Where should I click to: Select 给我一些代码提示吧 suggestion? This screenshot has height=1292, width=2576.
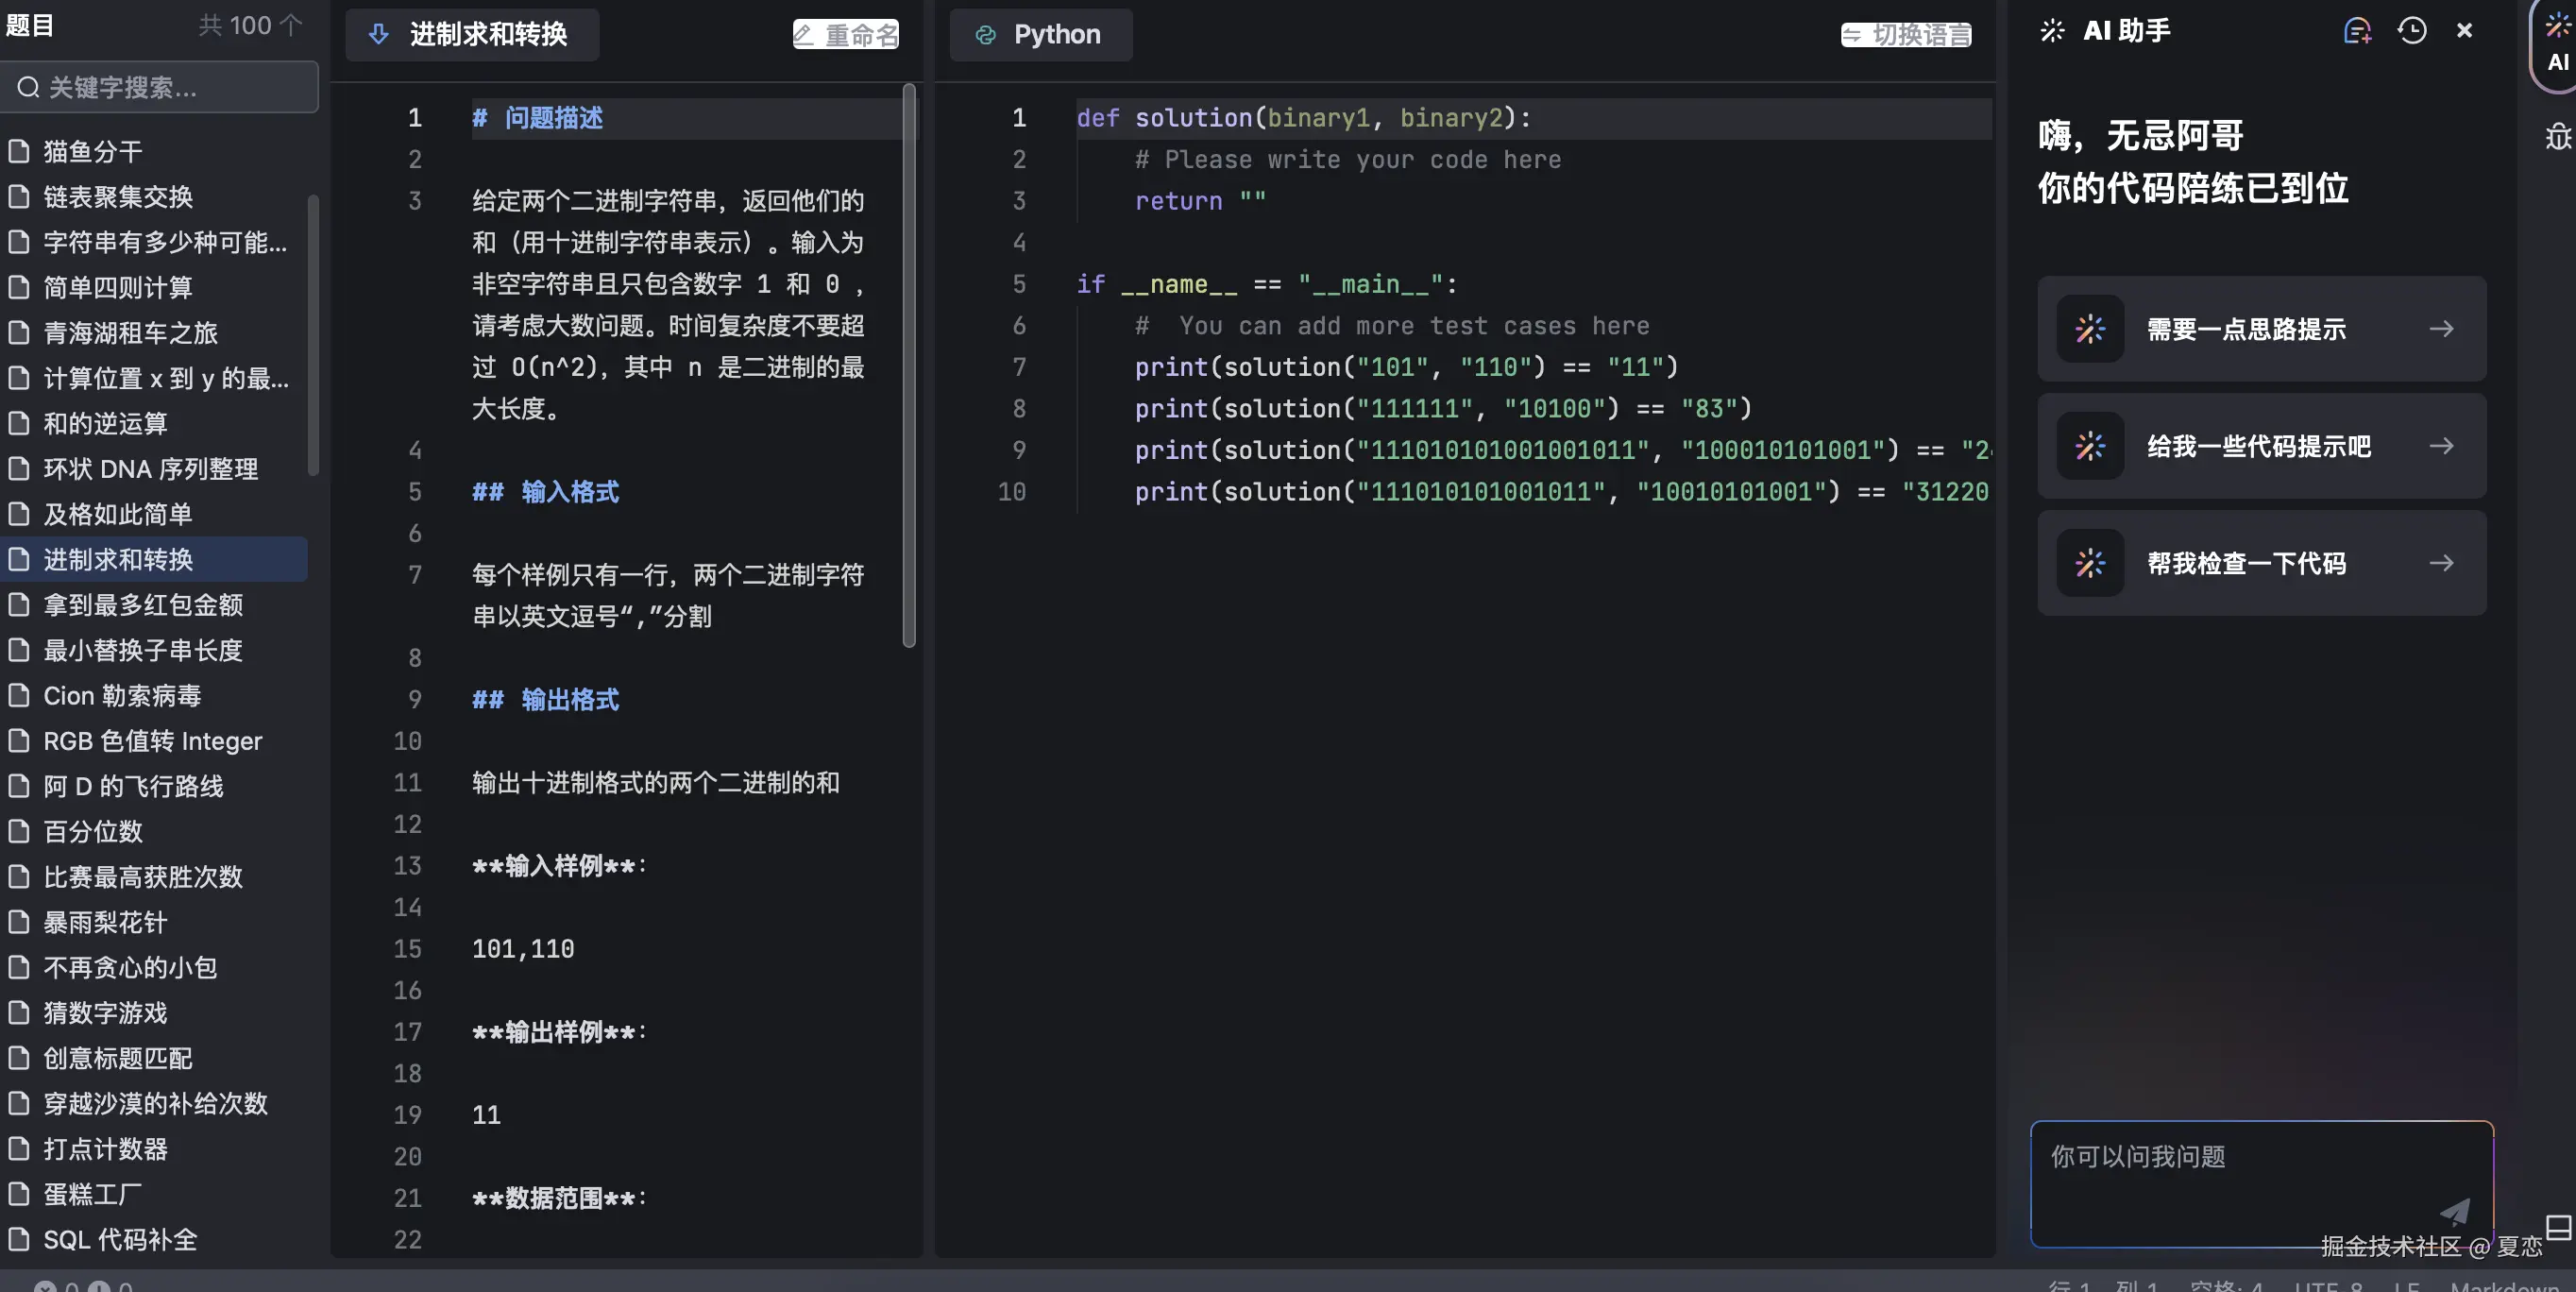pos(2260,446)
